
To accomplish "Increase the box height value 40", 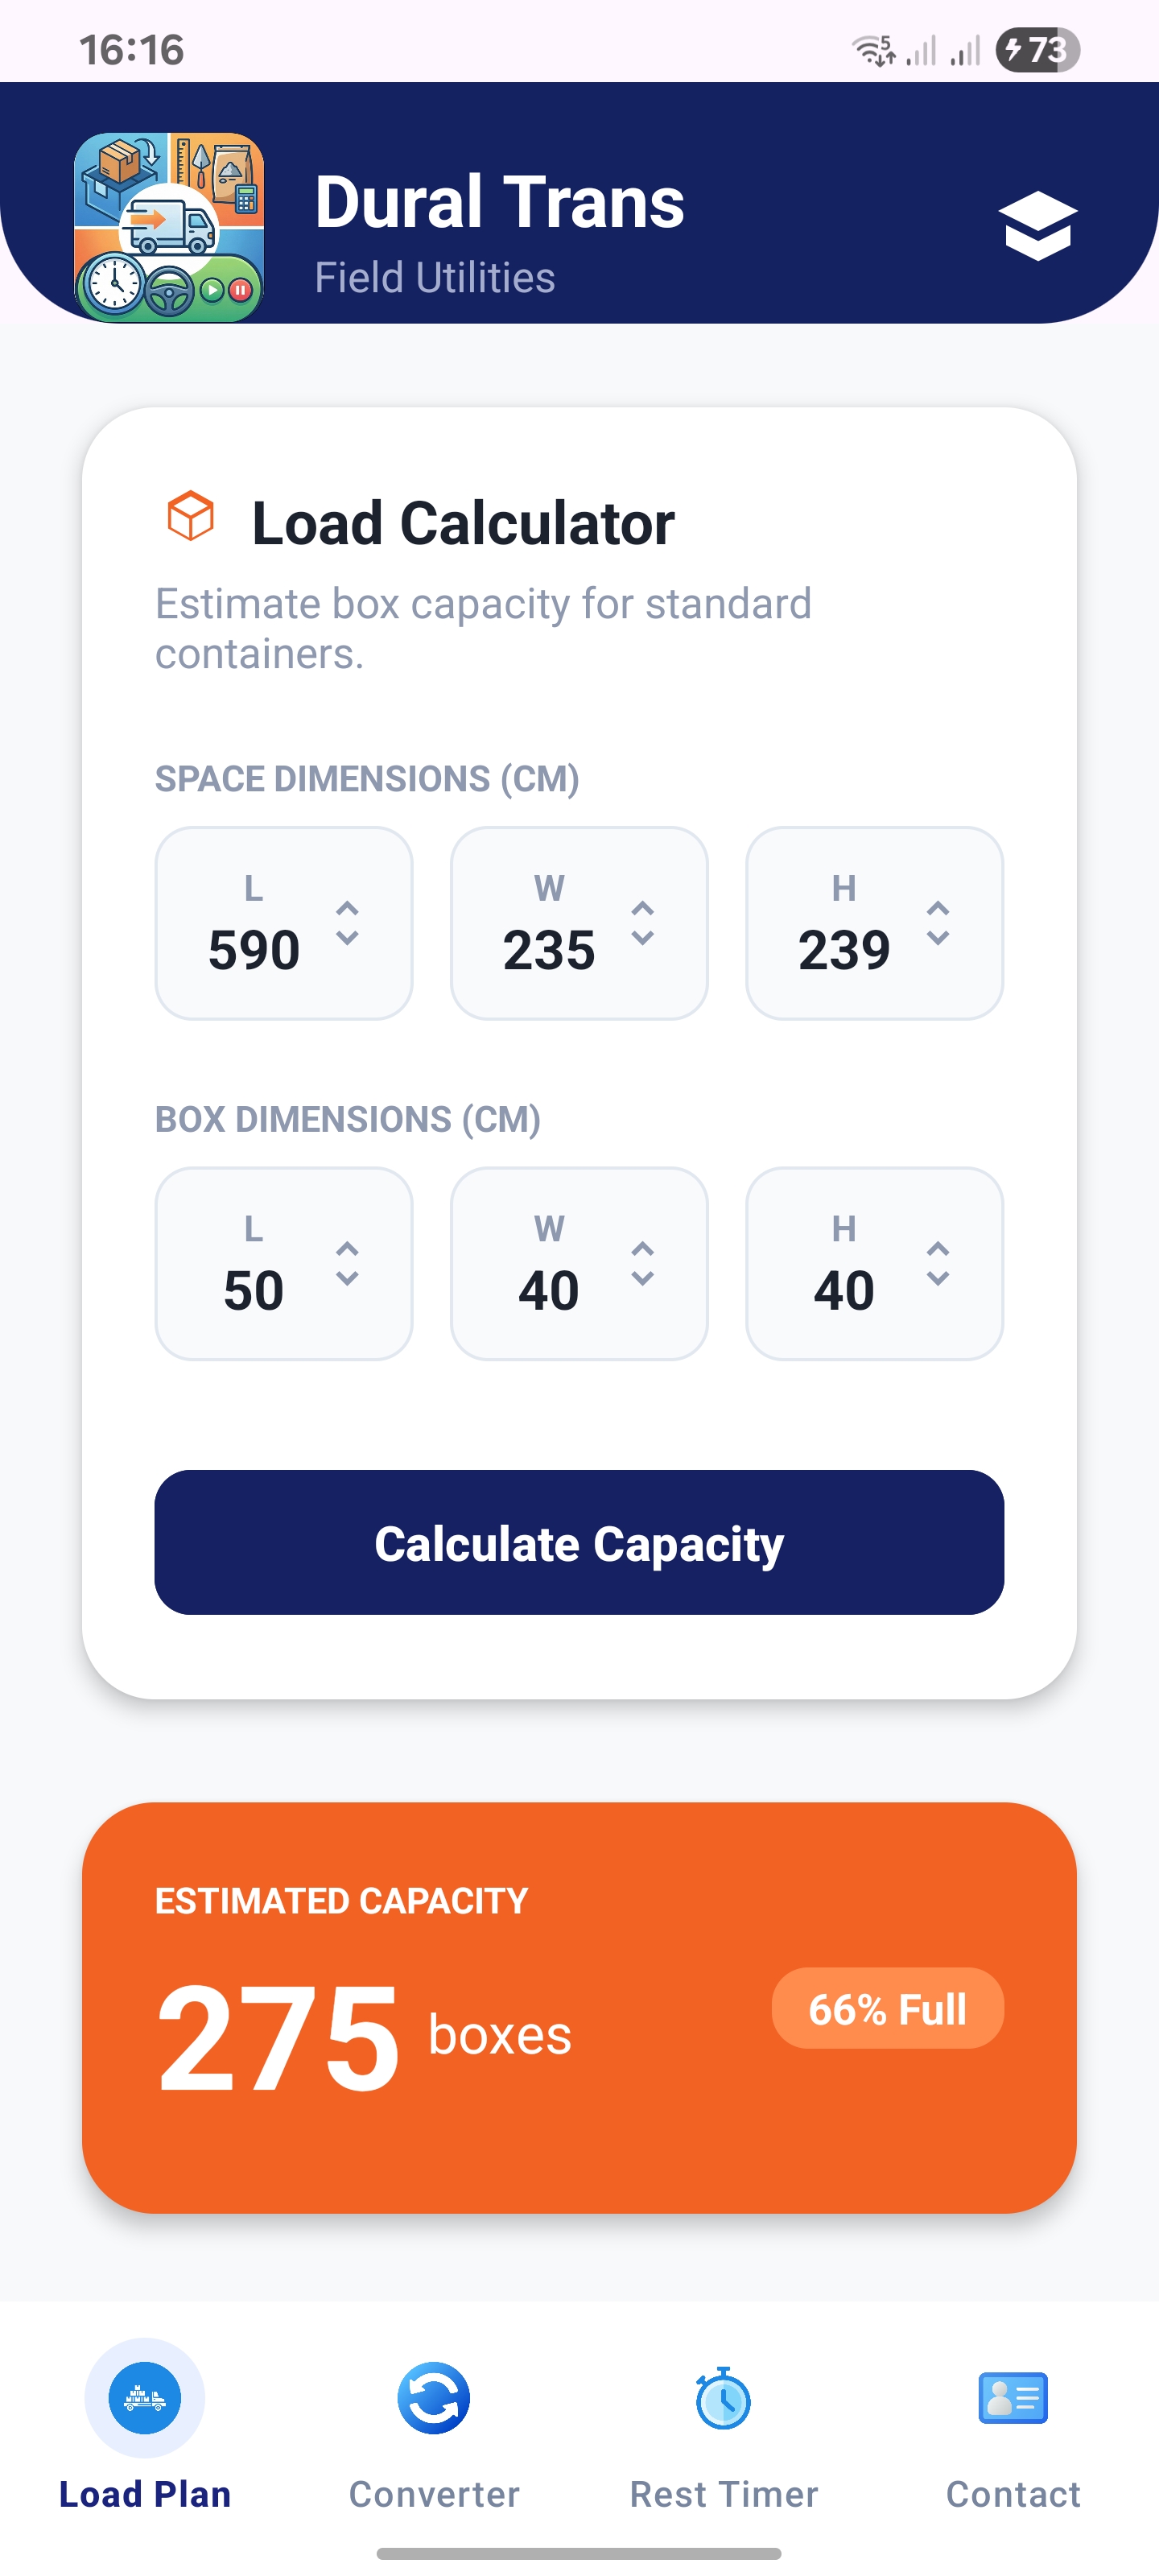I will [938, 1248].
